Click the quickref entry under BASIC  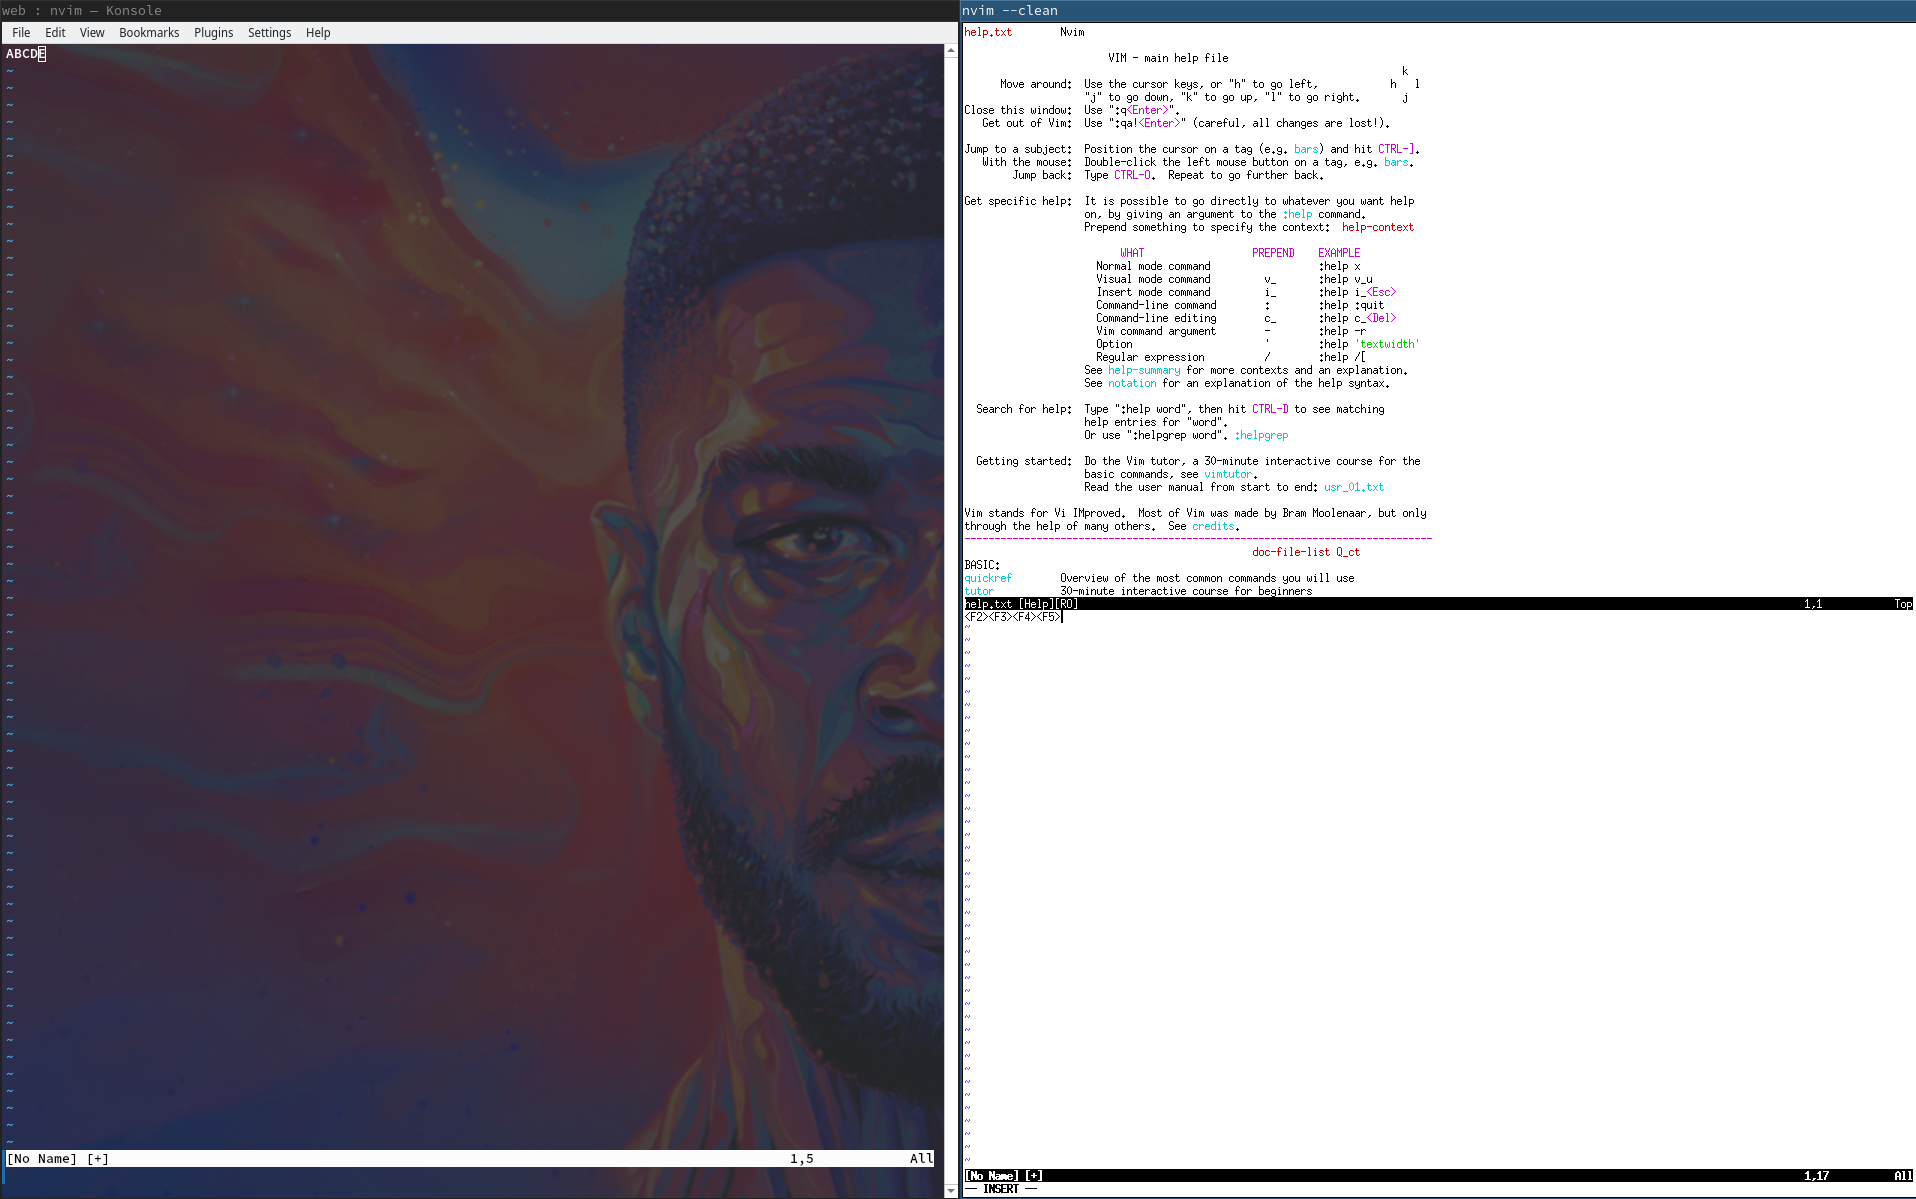[987, 578]
